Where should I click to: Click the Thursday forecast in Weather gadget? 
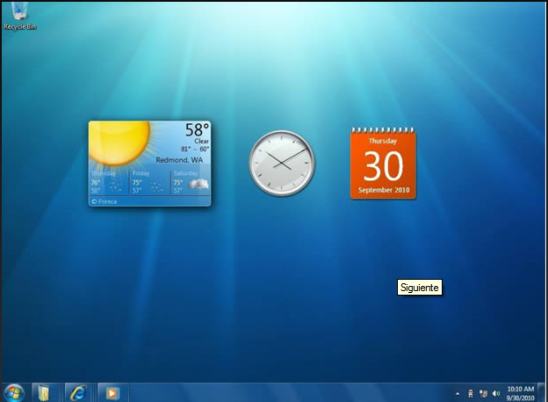coord(109,182)
